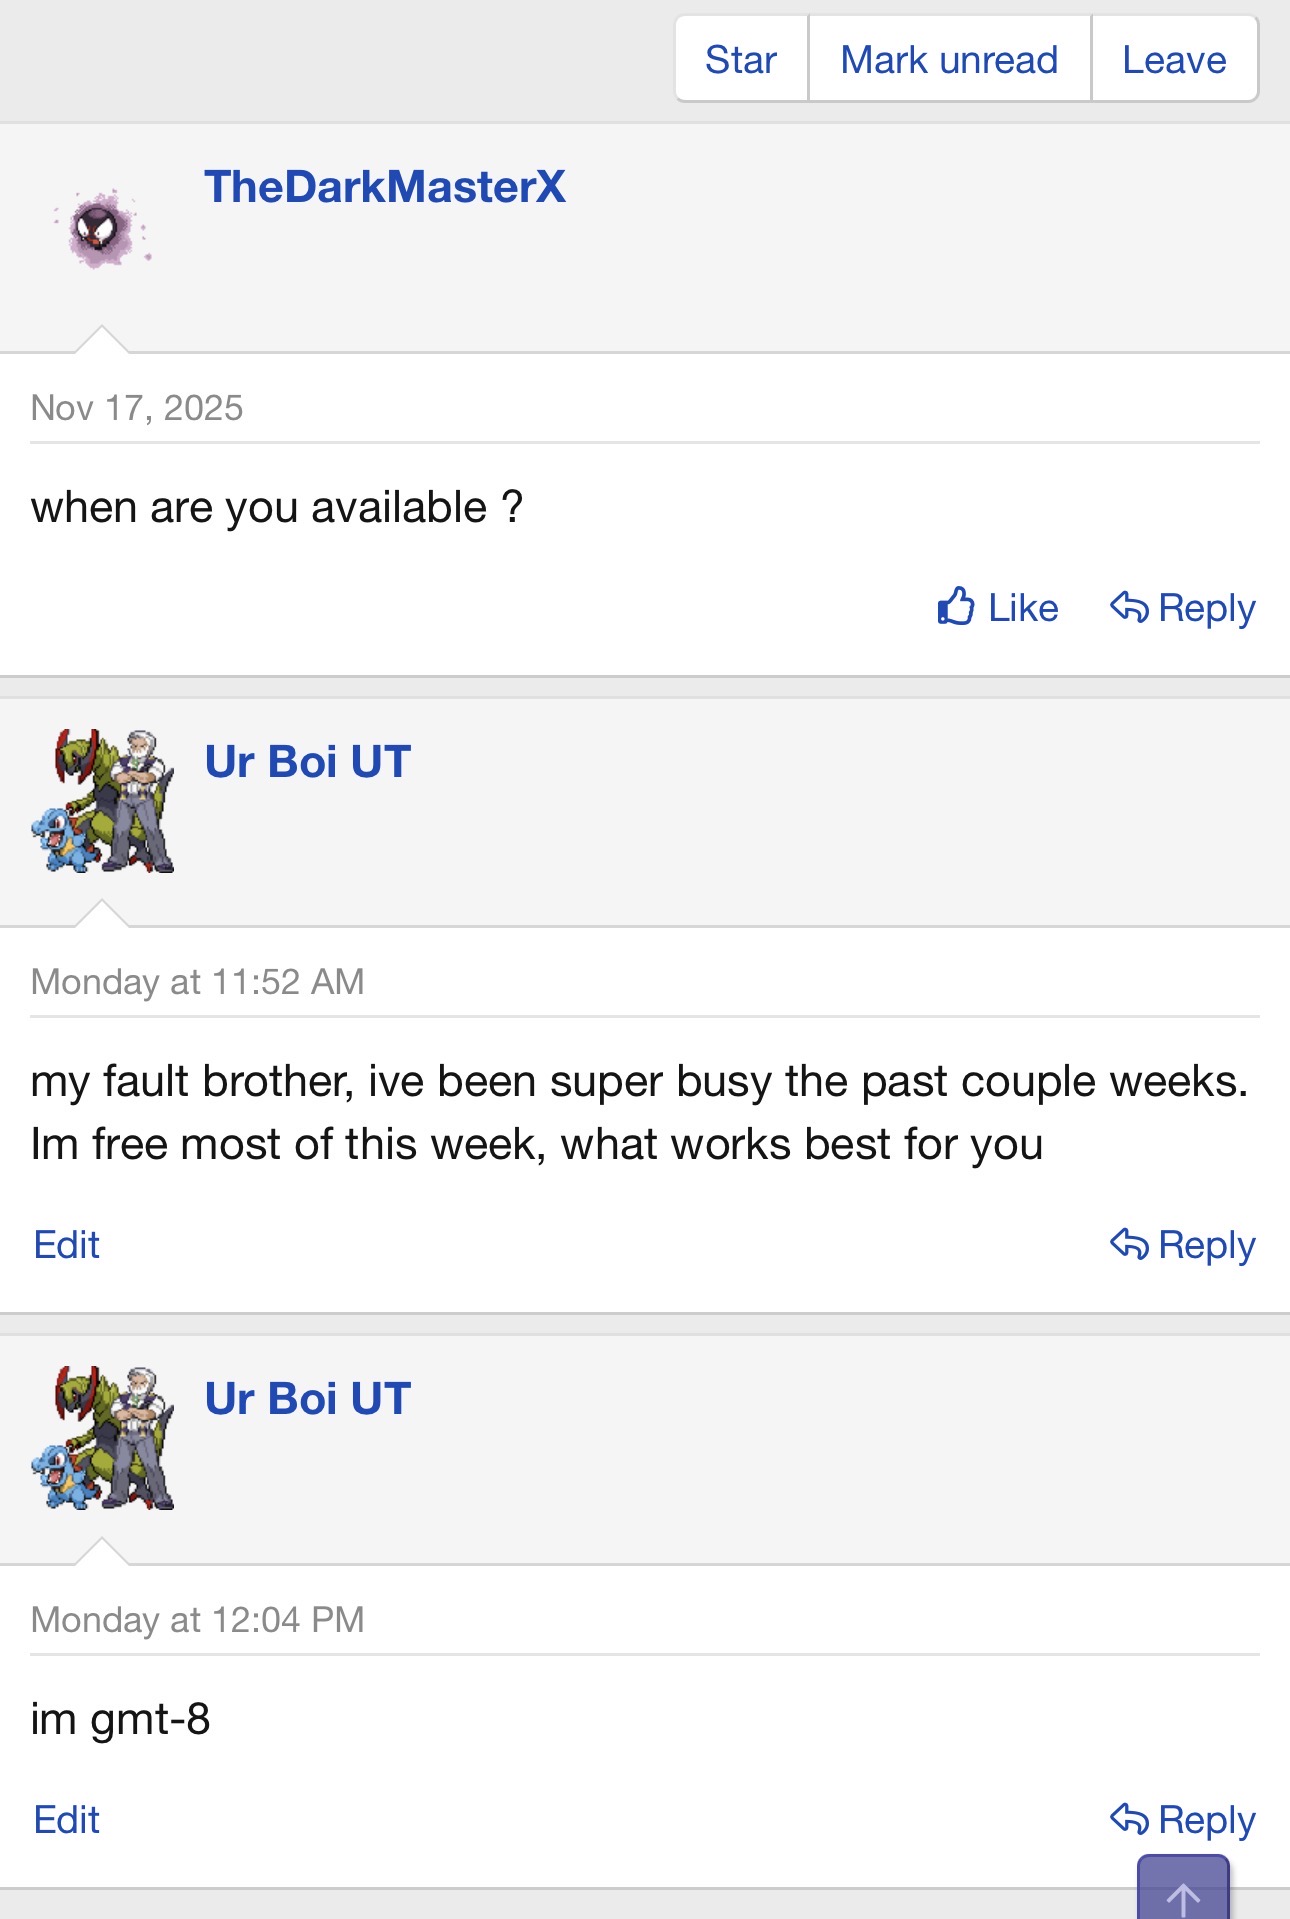Viewport: 1290px width, 1919px height.
Task: Like the "when are you available" message
Action: coord(998,607)
